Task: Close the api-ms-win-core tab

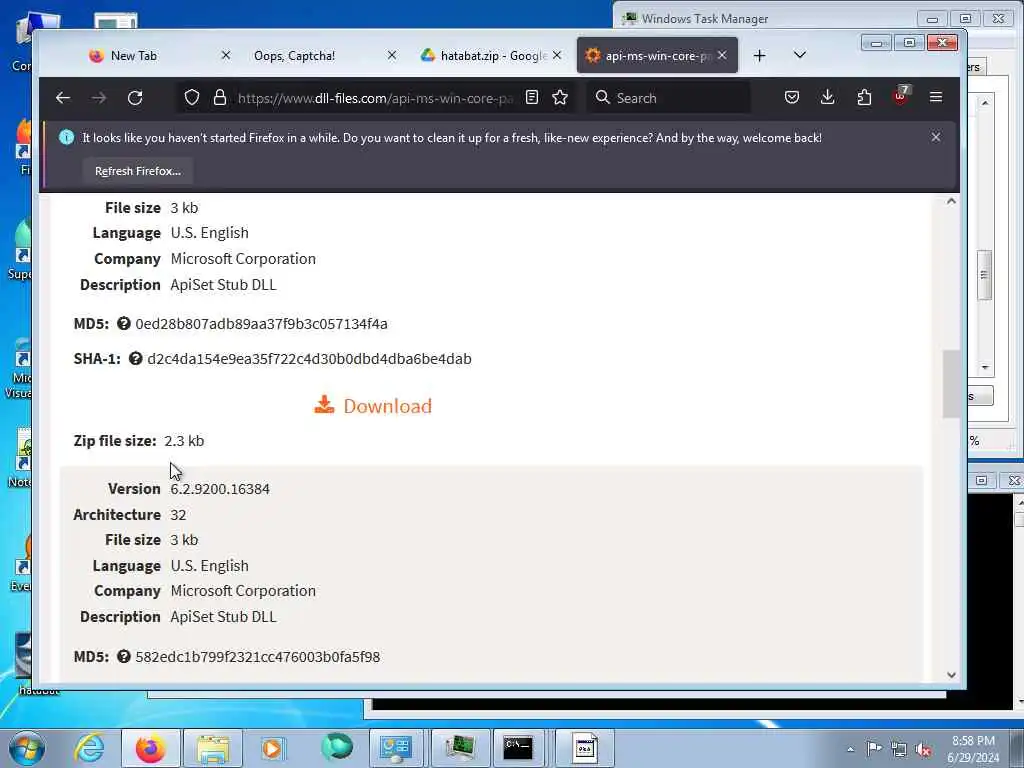Action: tap(722, 56)
